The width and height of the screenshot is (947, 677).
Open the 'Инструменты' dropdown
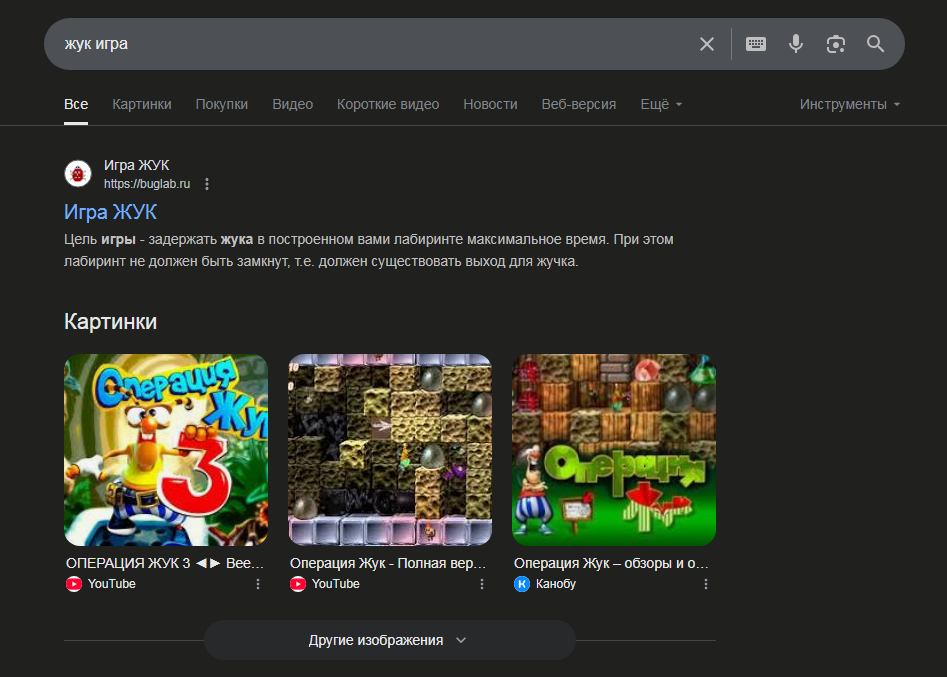[x=850, y=104]
